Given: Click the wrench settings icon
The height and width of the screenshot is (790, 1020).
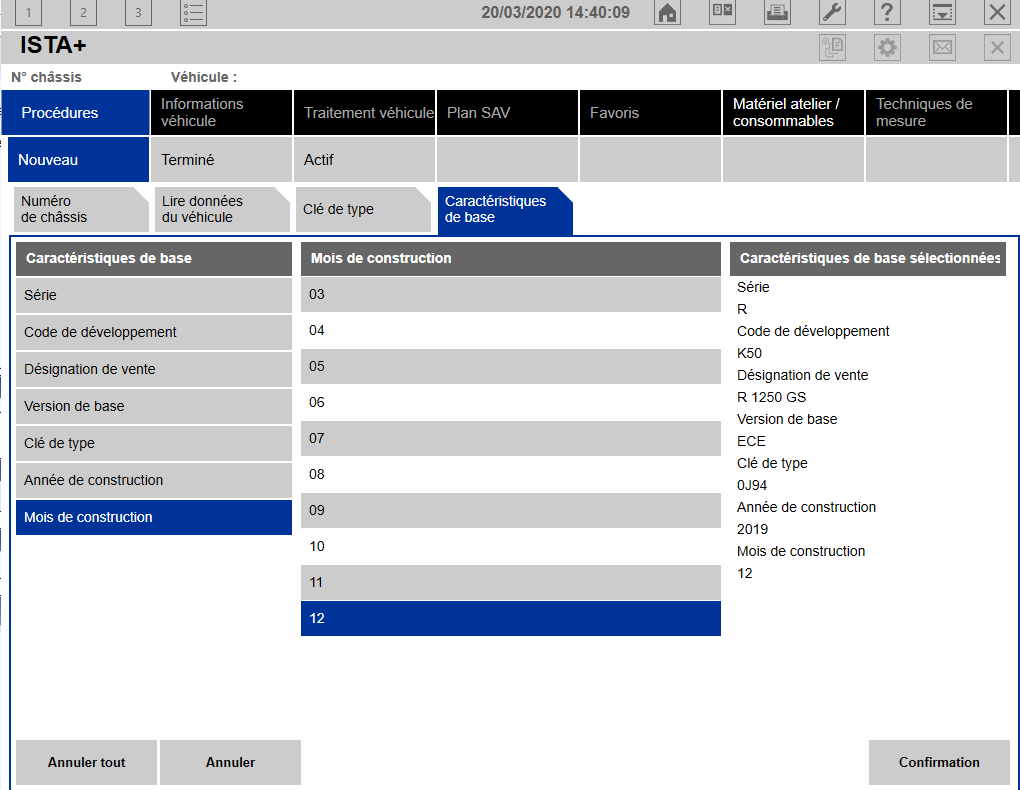Looking at the screenshot, I should (x=832, y=13).
